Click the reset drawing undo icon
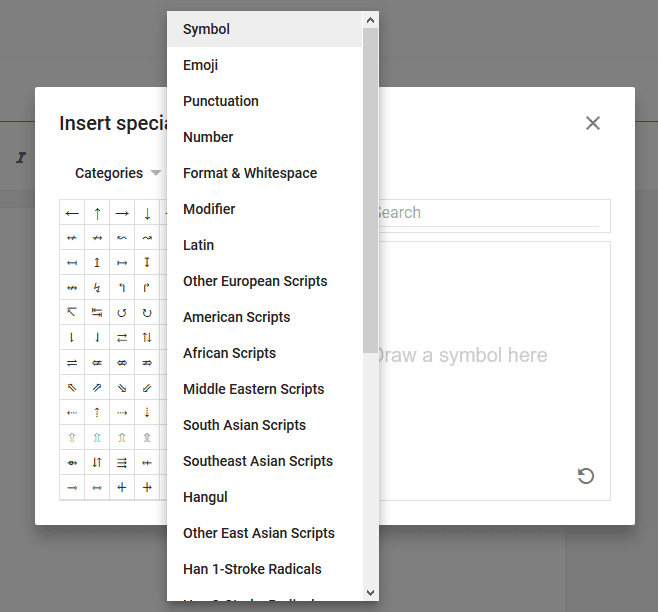Screen dimensions: 658x612 point(586,476)
